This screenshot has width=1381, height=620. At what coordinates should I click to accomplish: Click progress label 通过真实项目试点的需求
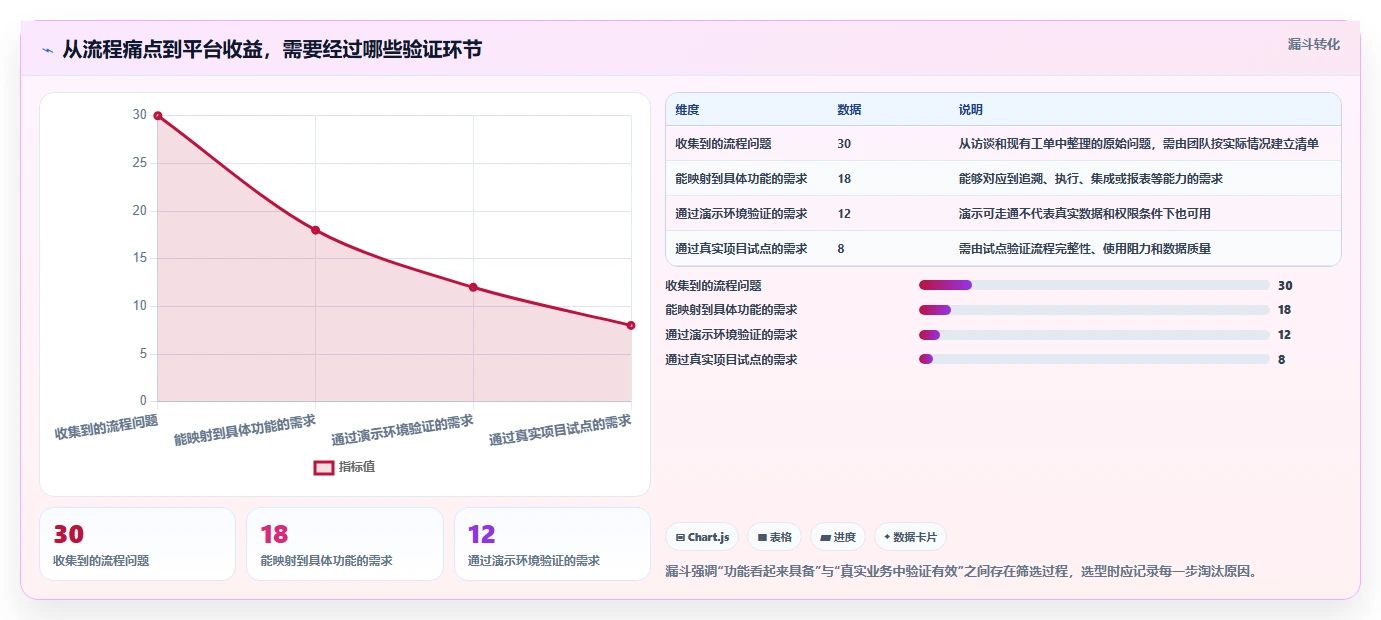pyautogui.click(x=731, y=360)
